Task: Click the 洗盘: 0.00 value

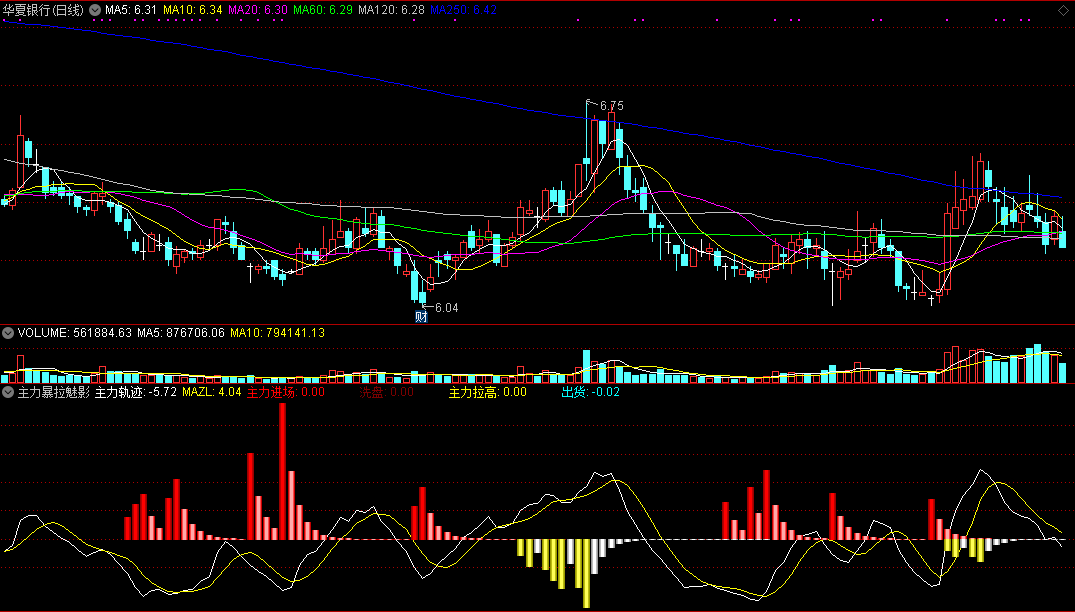Action: pyautogui.click(x=387, y=392)
